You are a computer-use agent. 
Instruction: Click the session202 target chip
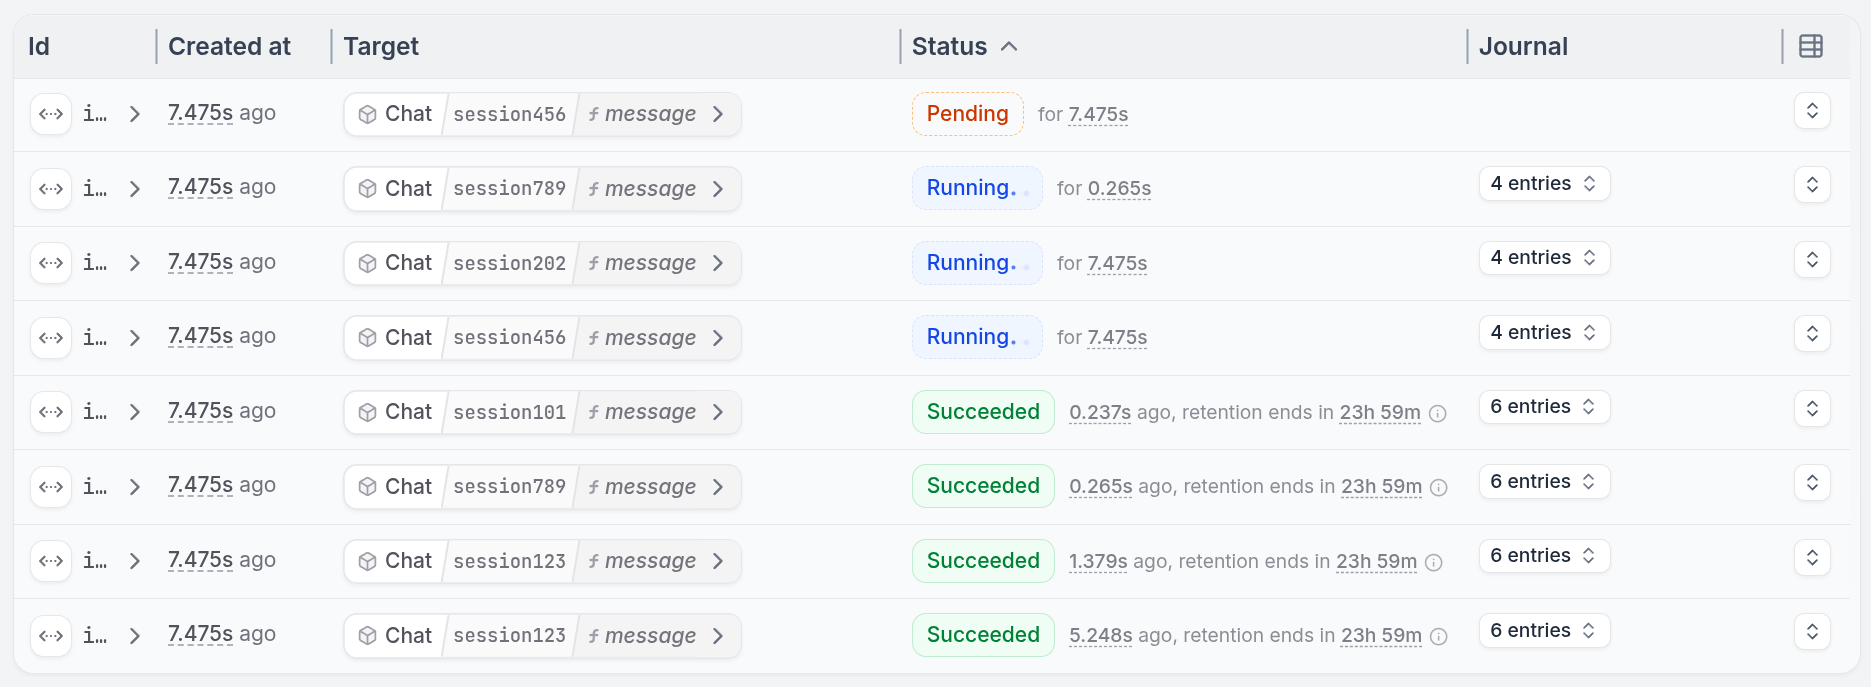(x=509, y=263)
